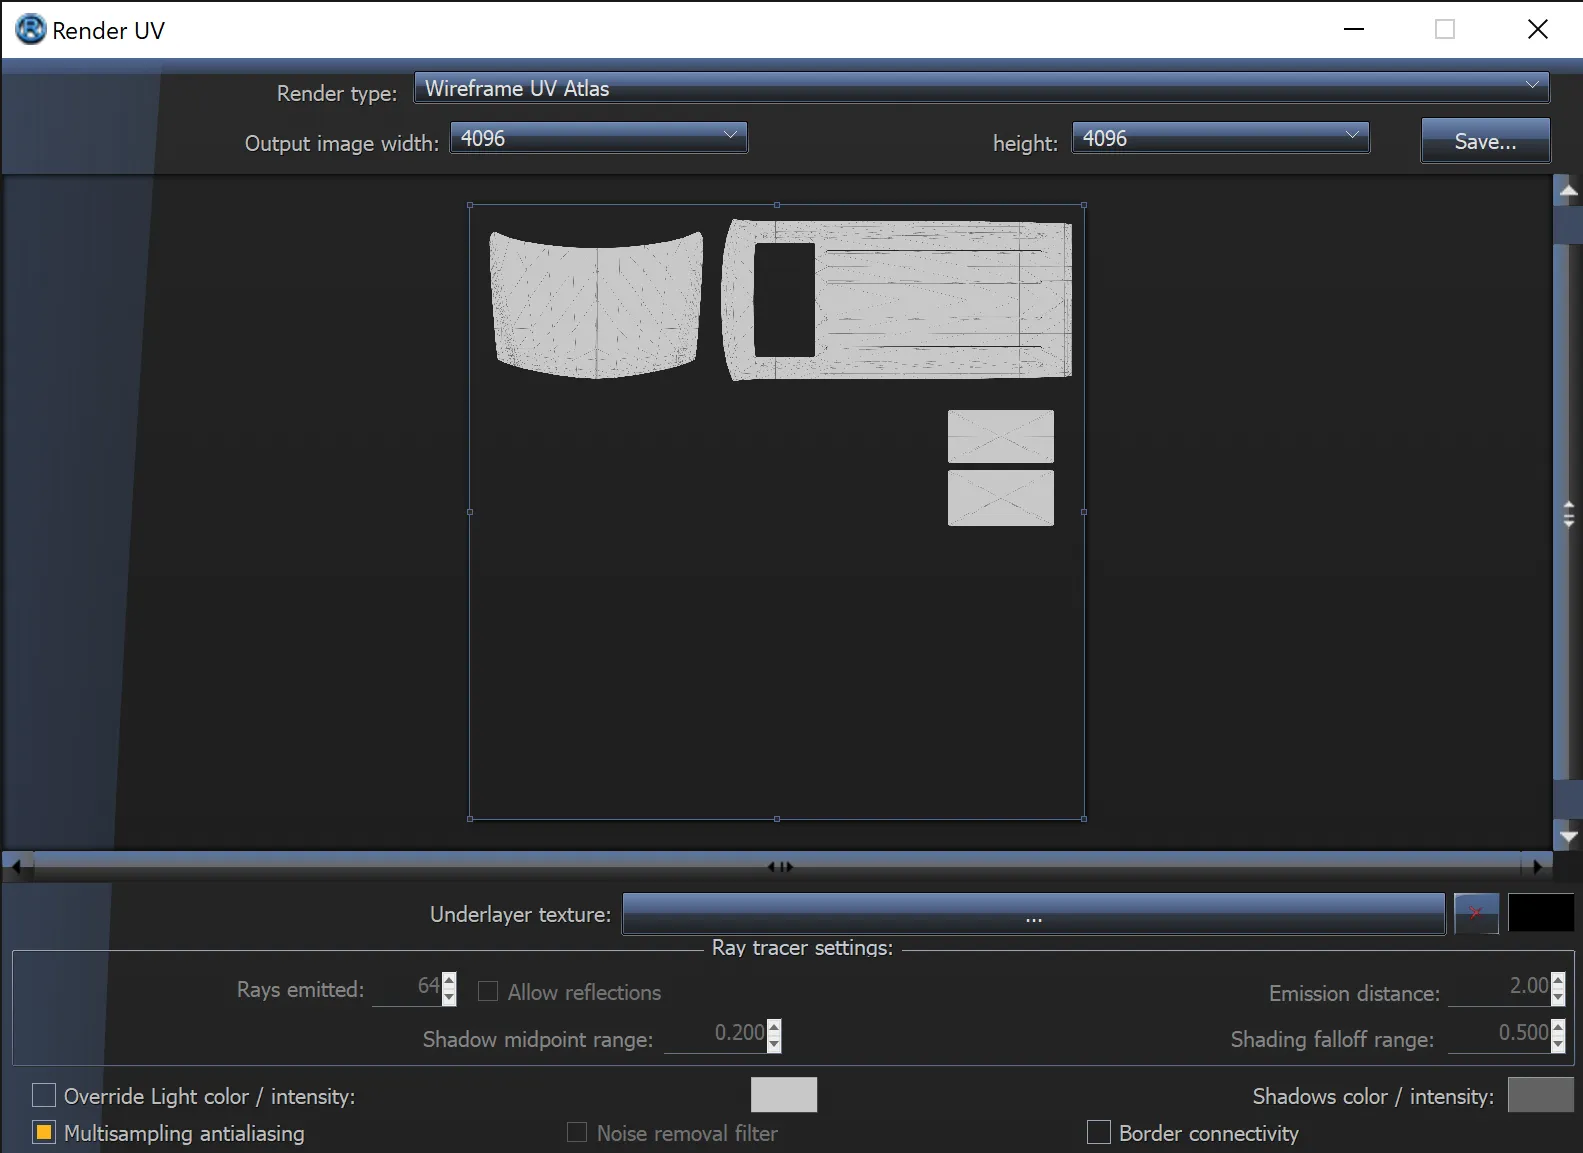
Task: Click the light color swatch beside Override Light
Action: tap(783, 1095)
